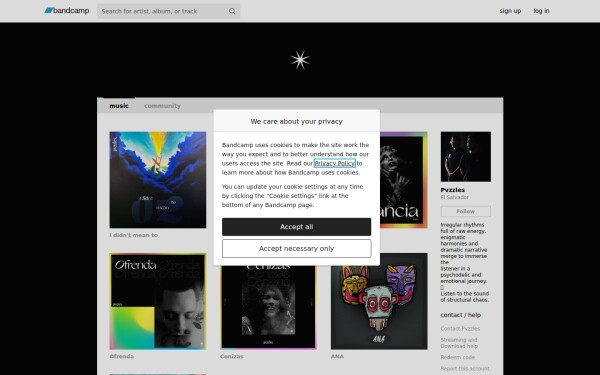Open the Contact Pvzzles link
Viewport: 600px width, 375px height.
(460, 329)
